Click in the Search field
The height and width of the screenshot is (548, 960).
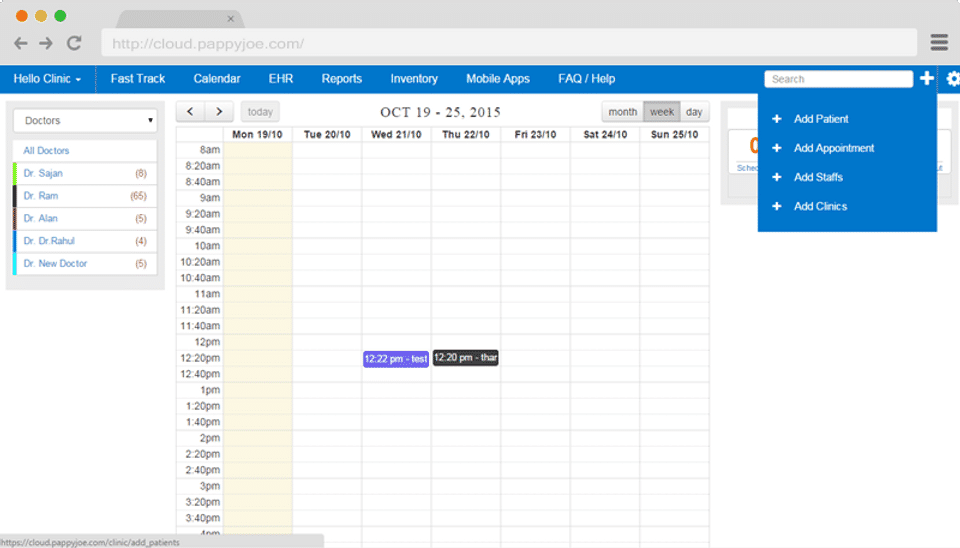tap(838, 79)
